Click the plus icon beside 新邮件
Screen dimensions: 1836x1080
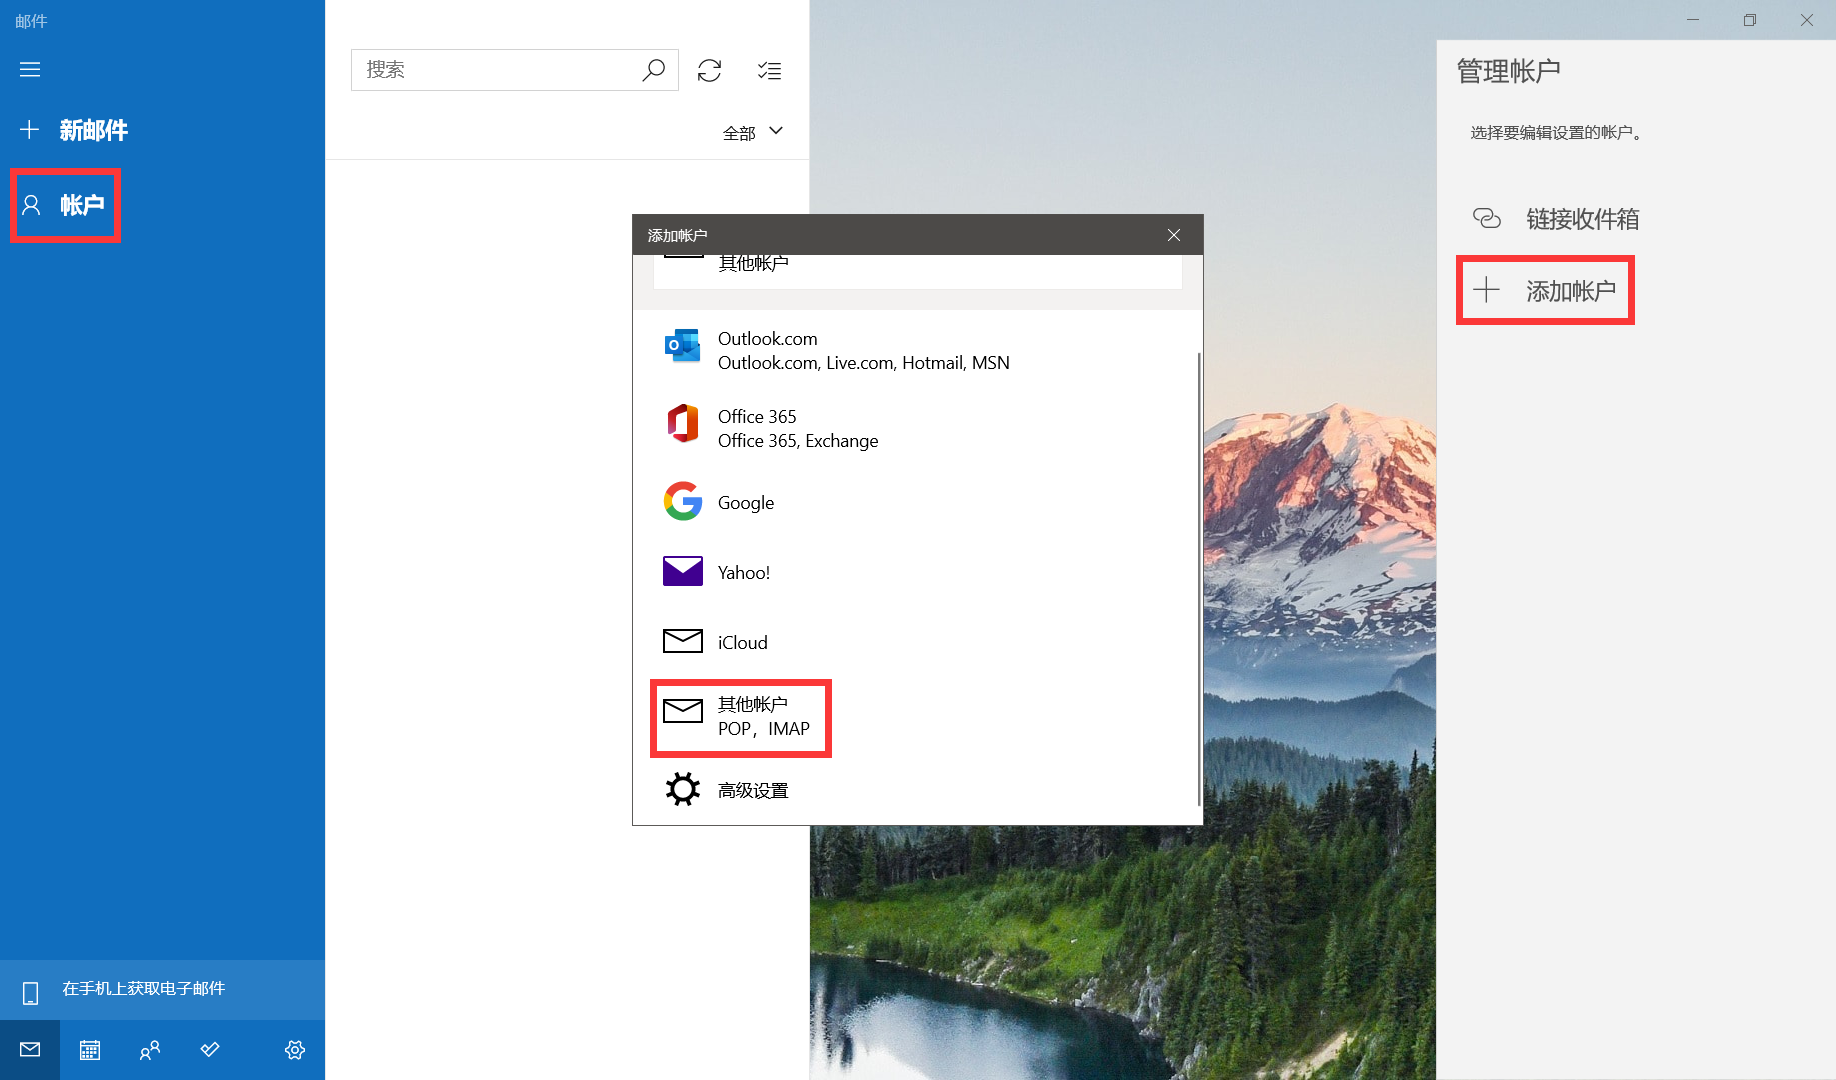click(30, 130)
